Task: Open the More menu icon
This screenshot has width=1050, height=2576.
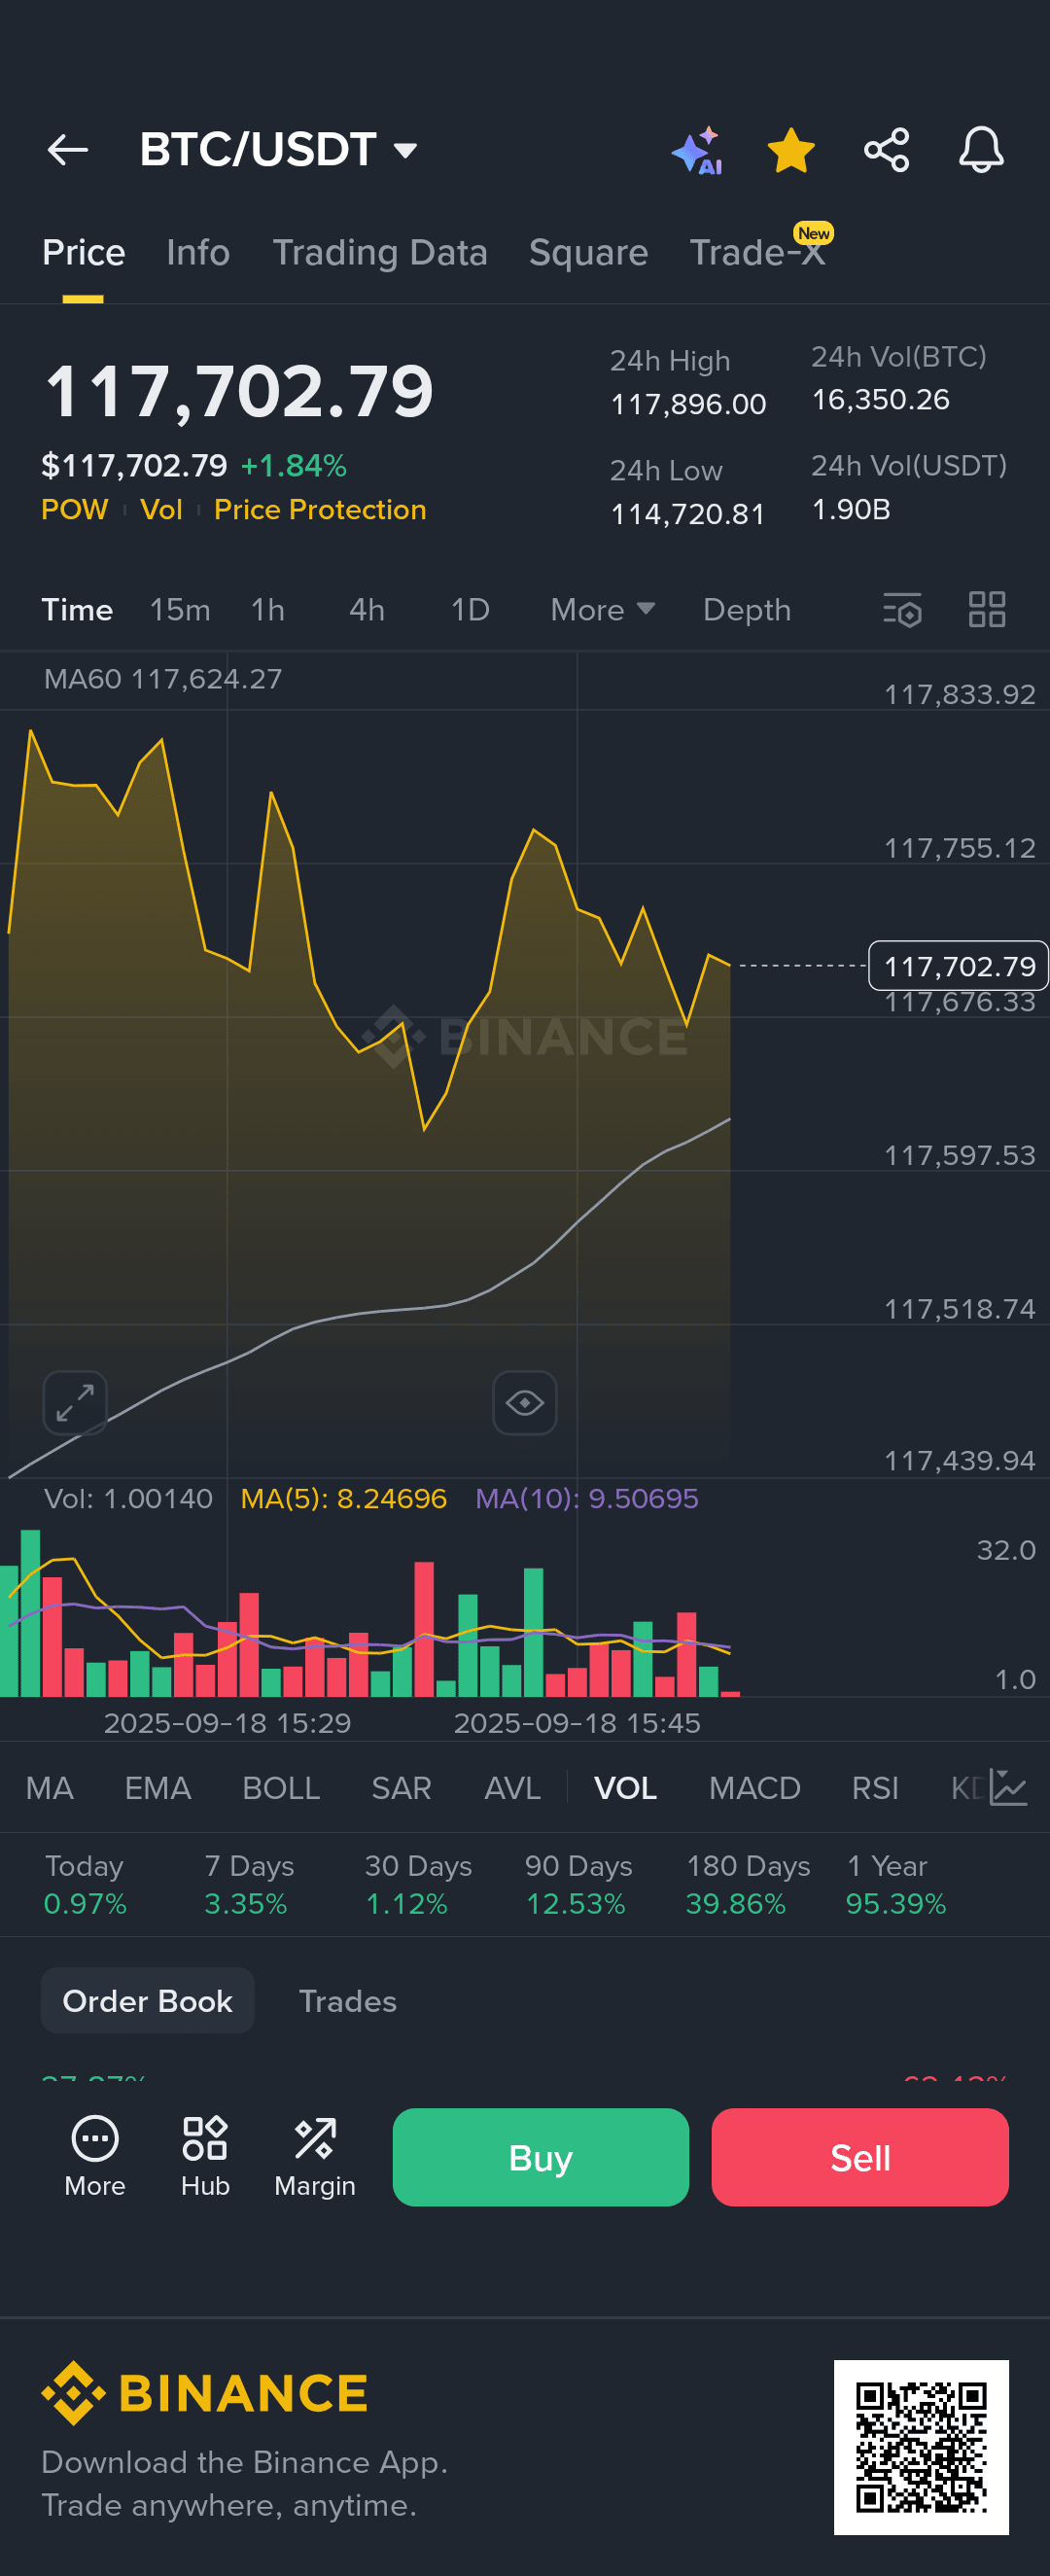Action: click(x=95, y=2157)
